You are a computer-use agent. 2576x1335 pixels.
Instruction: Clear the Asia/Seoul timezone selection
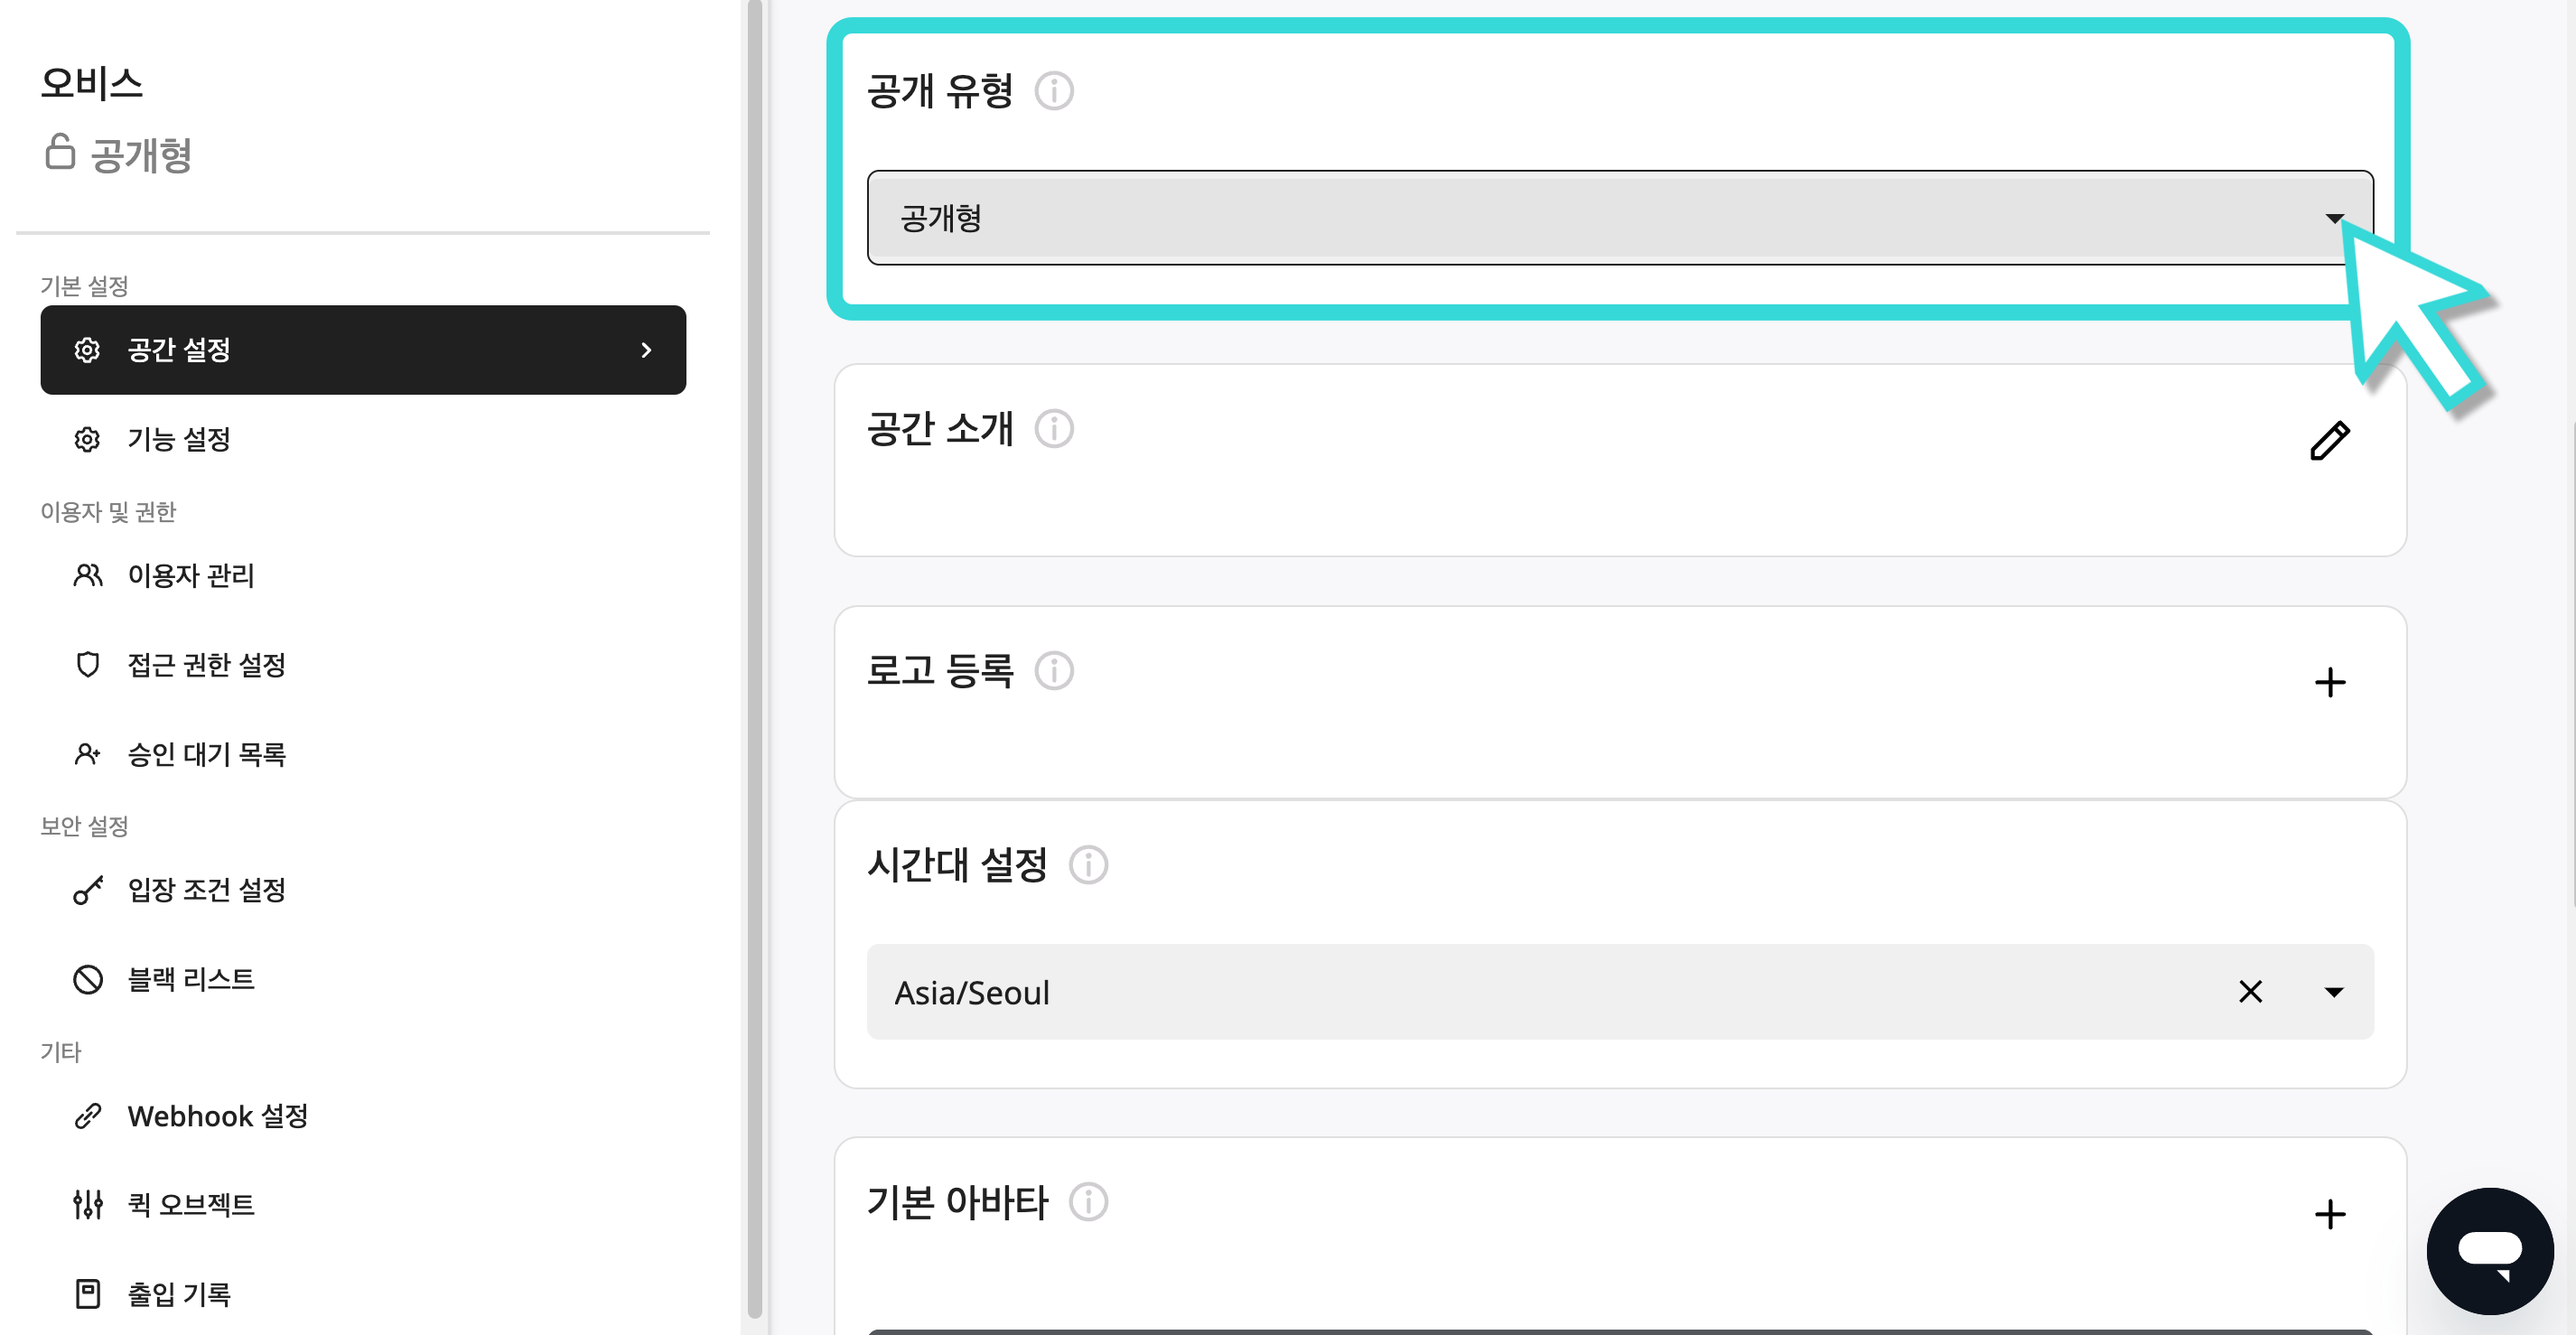(x=2252, y=992)
